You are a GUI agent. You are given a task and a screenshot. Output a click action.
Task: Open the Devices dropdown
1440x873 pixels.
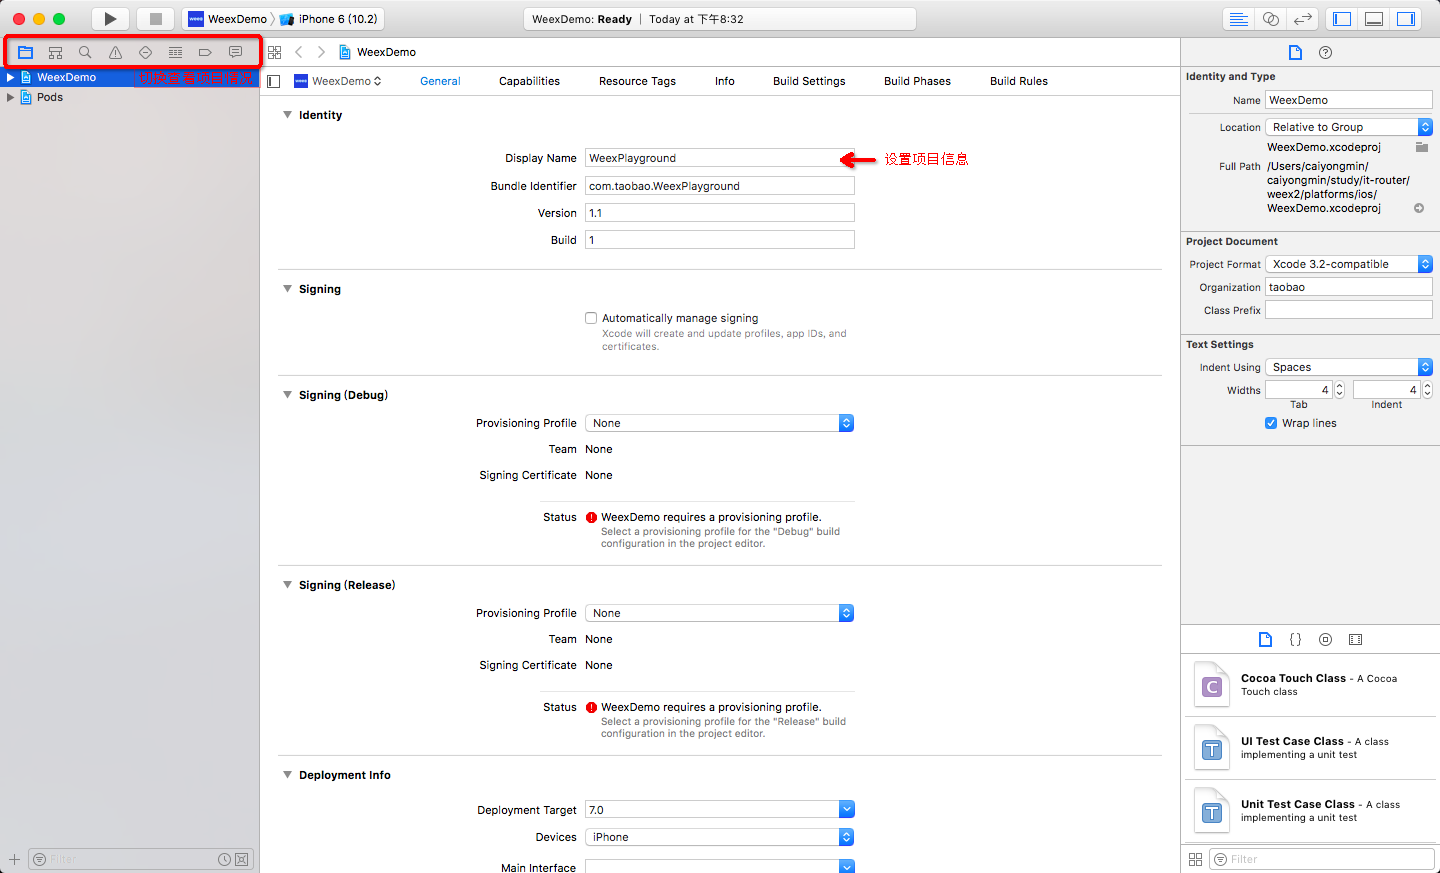(x=720, y=837)
